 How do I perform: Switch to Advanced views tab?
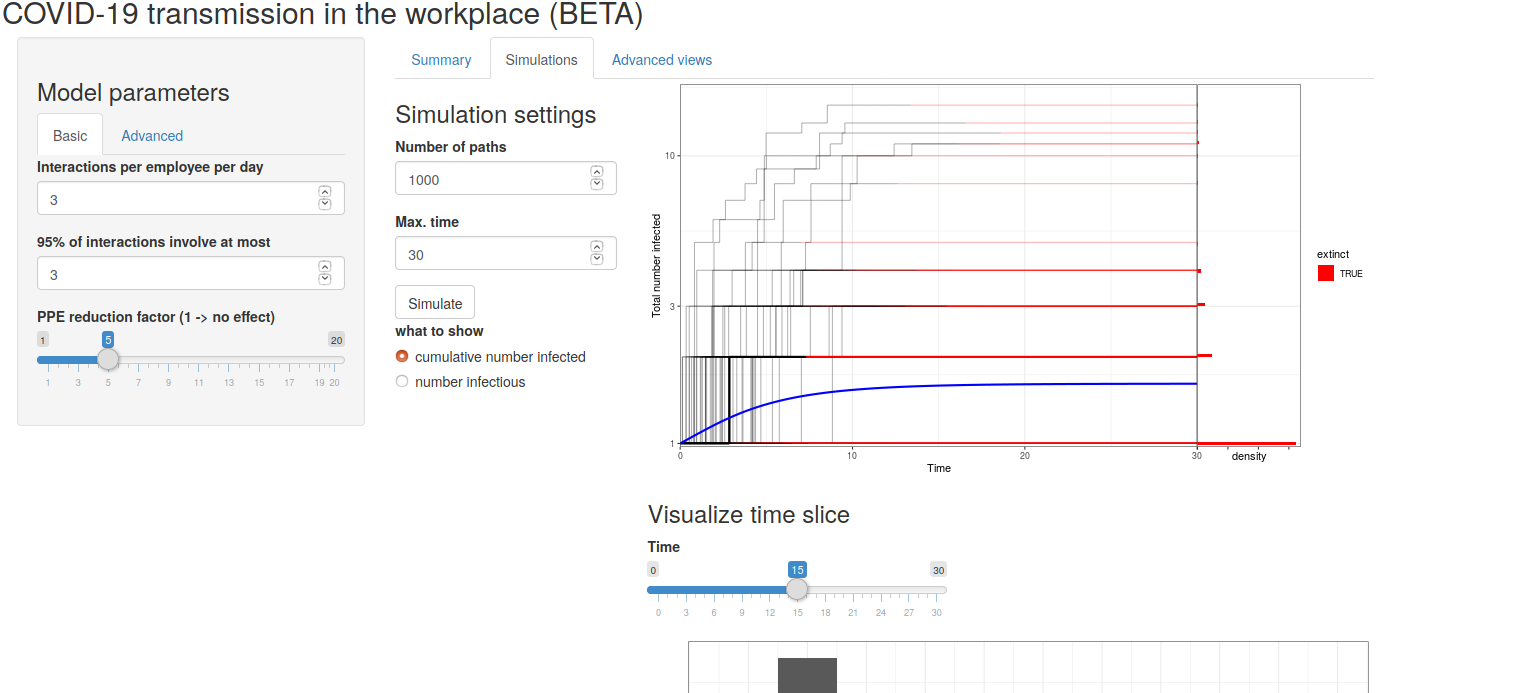662,60
